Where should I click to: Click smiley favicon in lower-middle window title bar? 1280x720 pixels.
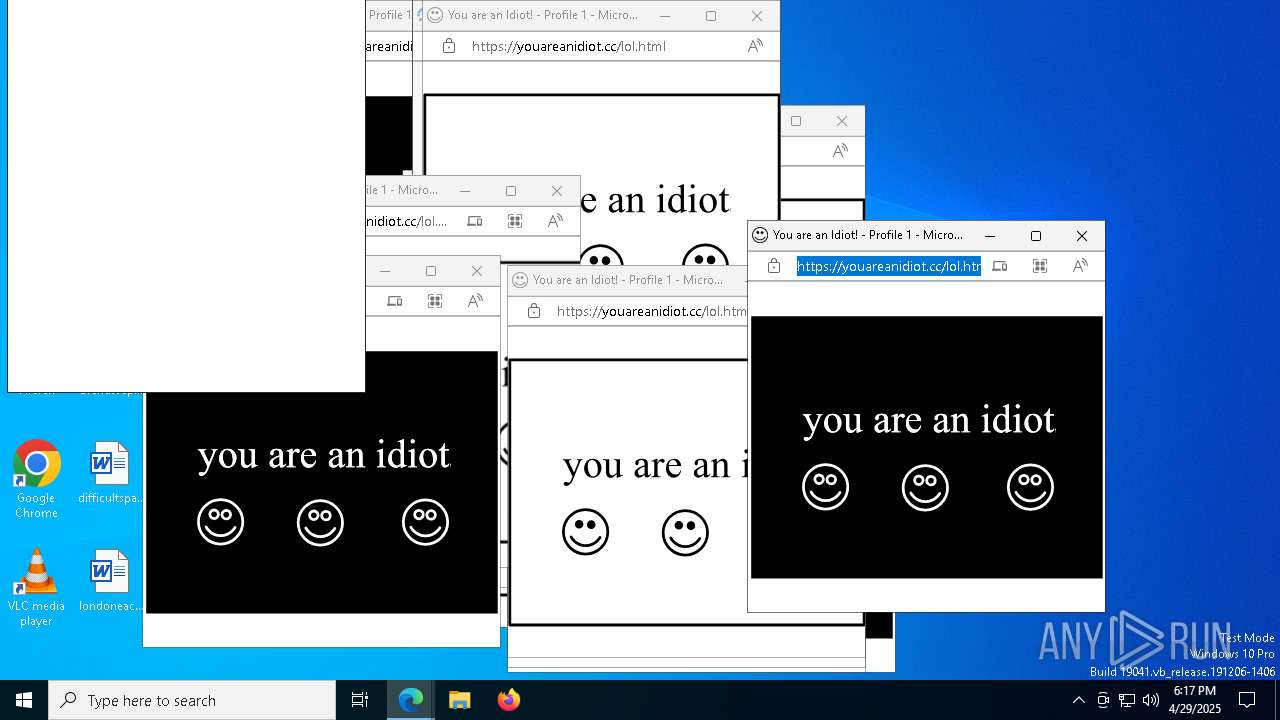[x=520, y=280]
